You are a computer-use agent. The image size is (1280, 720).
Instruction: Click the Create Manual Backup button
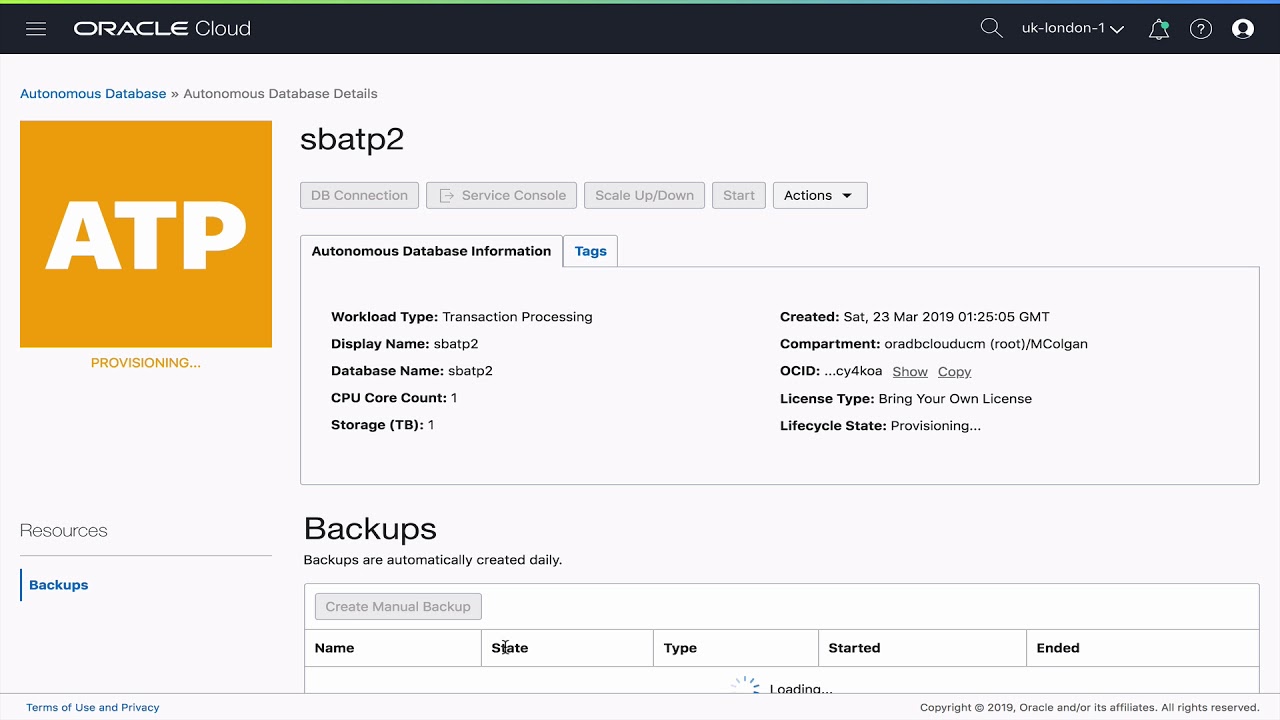[x=398, y=606]
